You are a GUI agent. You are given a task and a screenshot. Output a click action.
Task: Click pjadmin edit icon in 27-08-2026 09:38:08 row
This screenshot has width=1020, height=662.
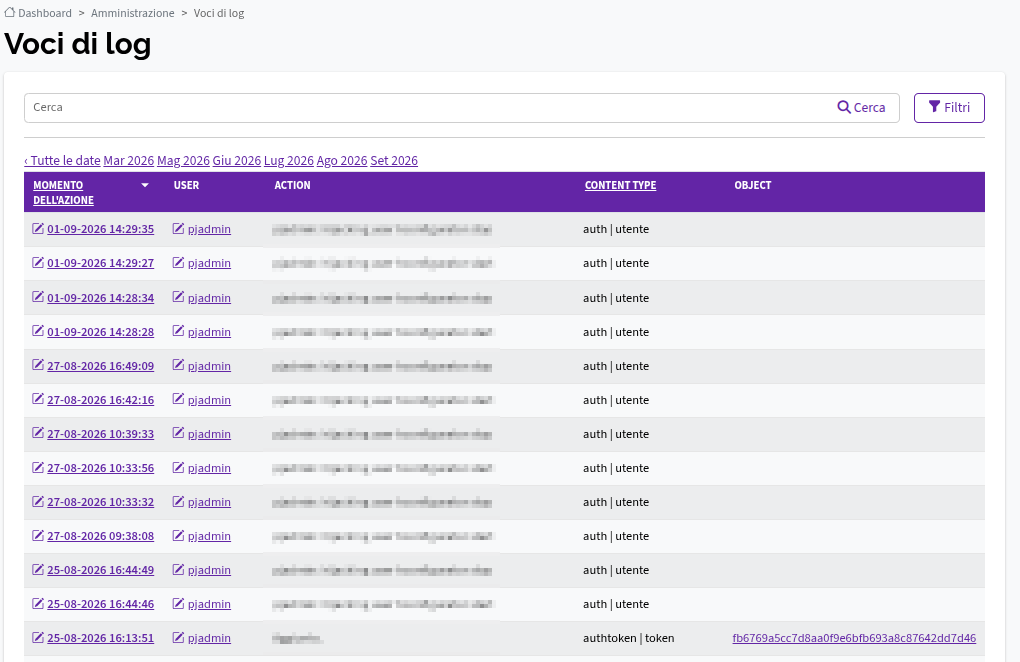178,535
